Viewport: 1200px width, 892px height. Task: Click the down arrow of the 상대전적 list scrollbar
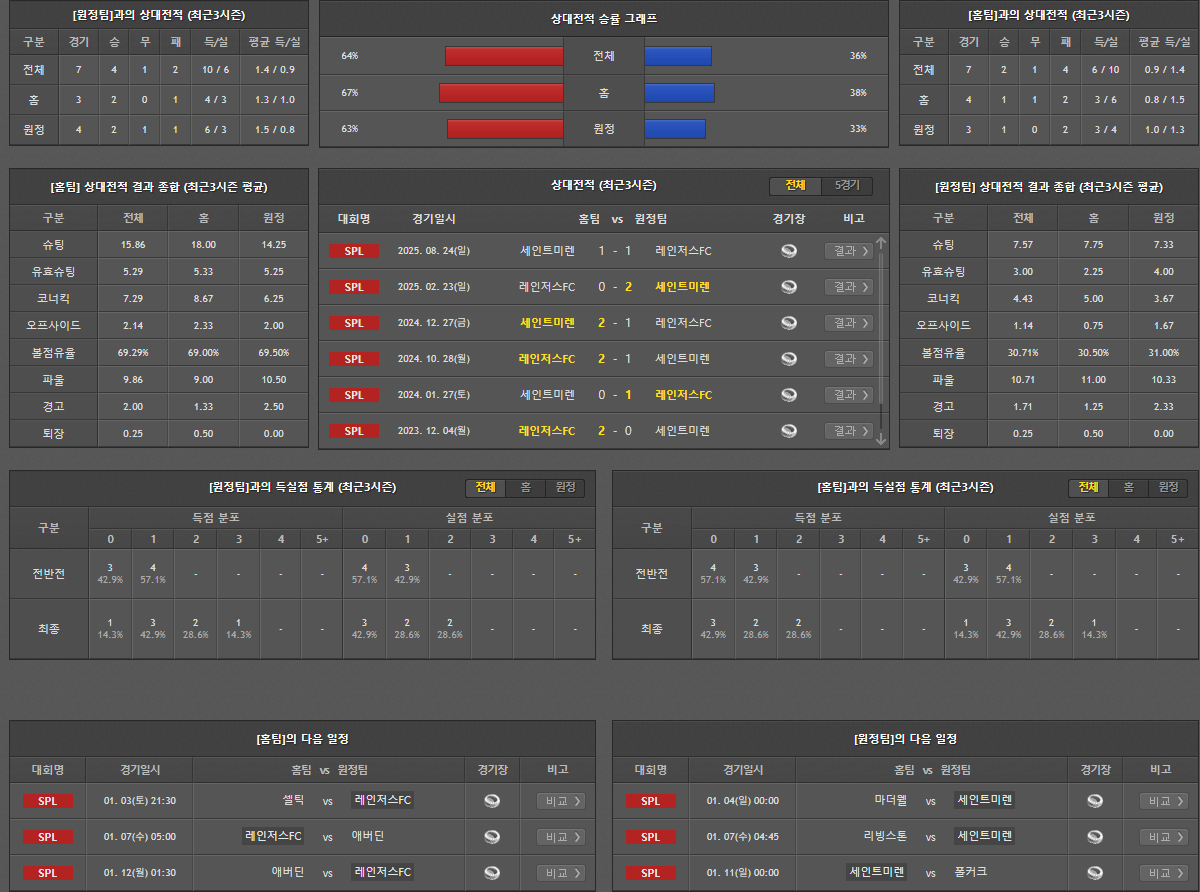pyautogui.click(x=881, y=439)
